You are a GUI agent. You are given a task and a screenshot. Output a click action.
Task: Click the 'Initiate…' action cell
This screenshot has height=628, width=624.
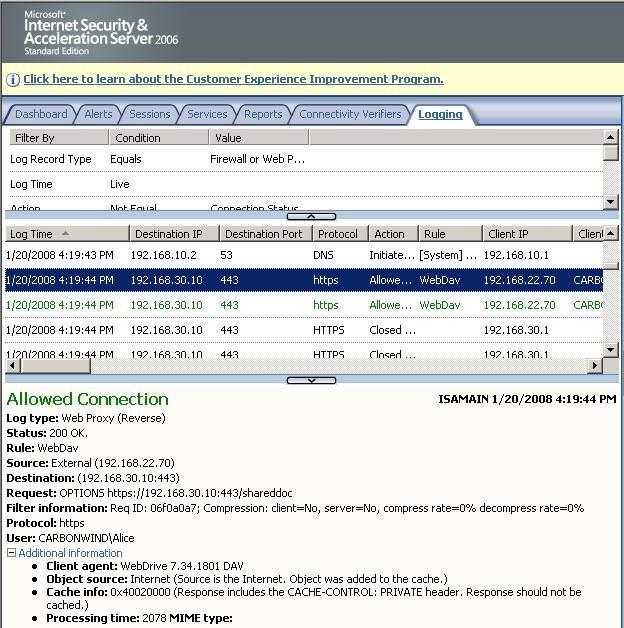392,255
